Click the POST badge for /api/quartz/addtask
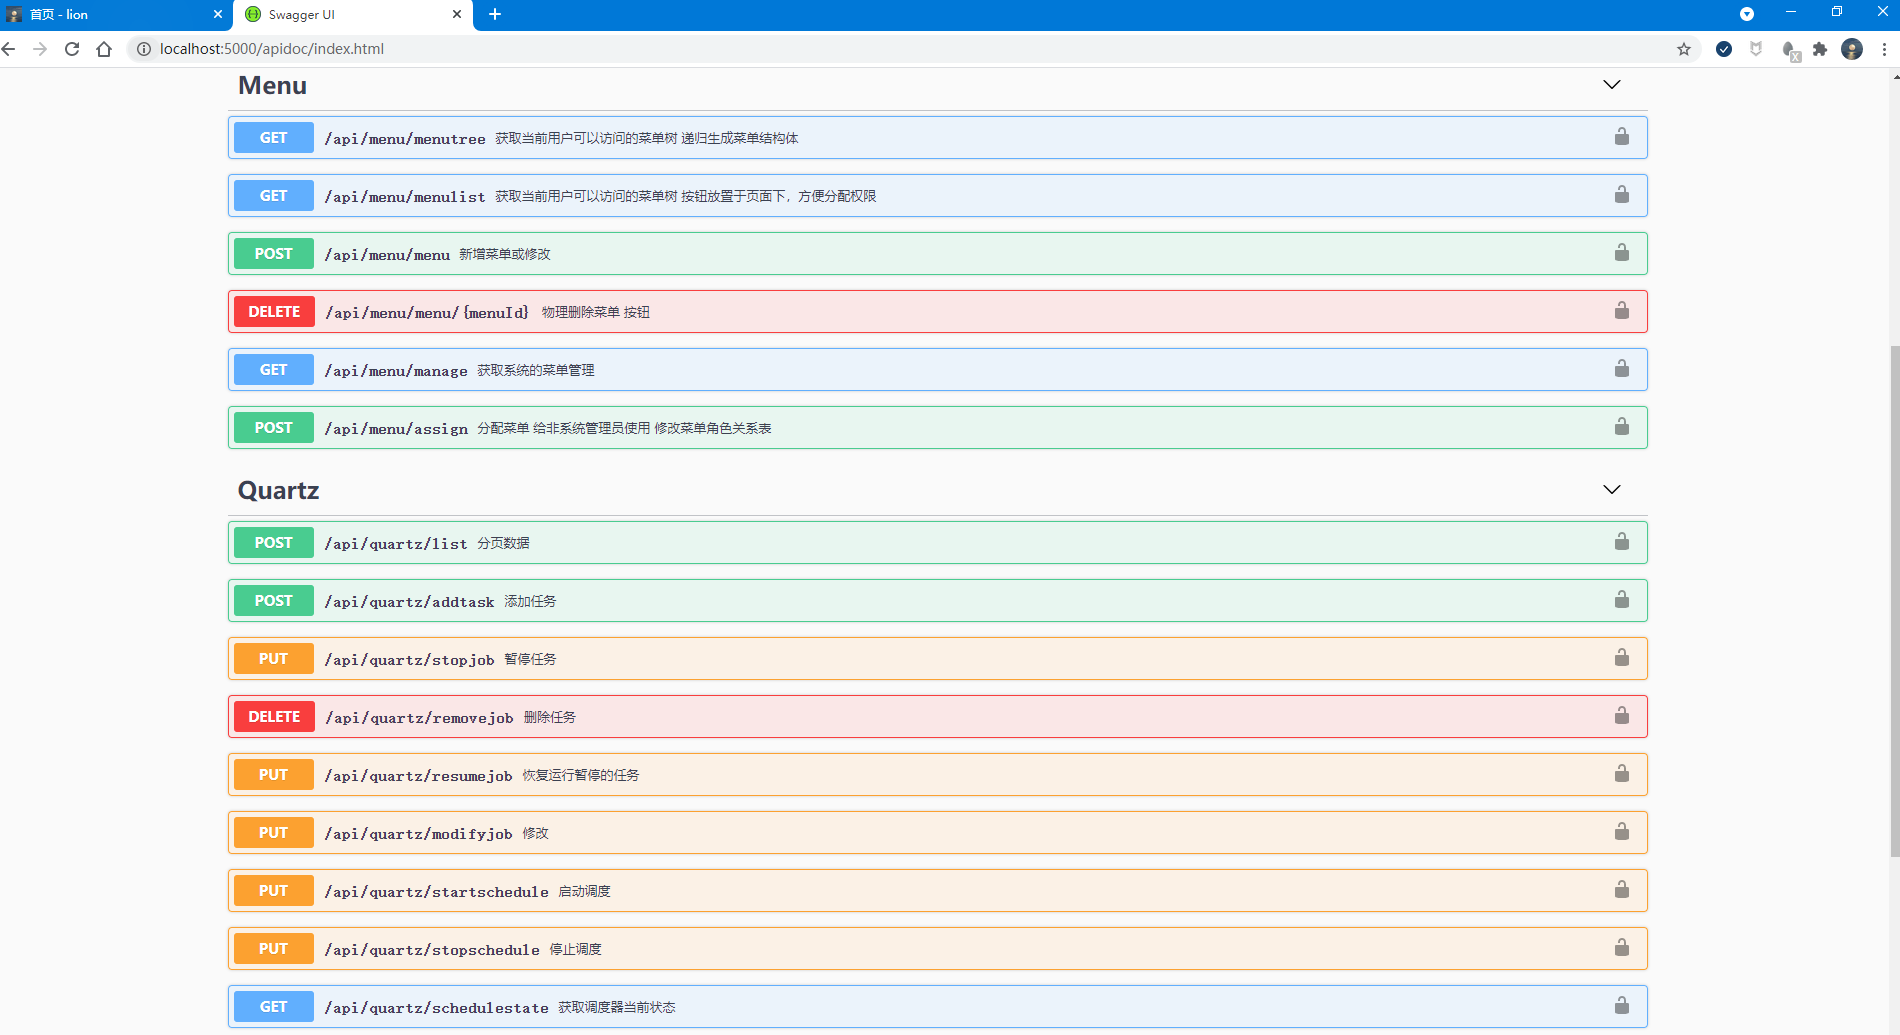Screen dimensions: 1900x1035 pos(274,601)
